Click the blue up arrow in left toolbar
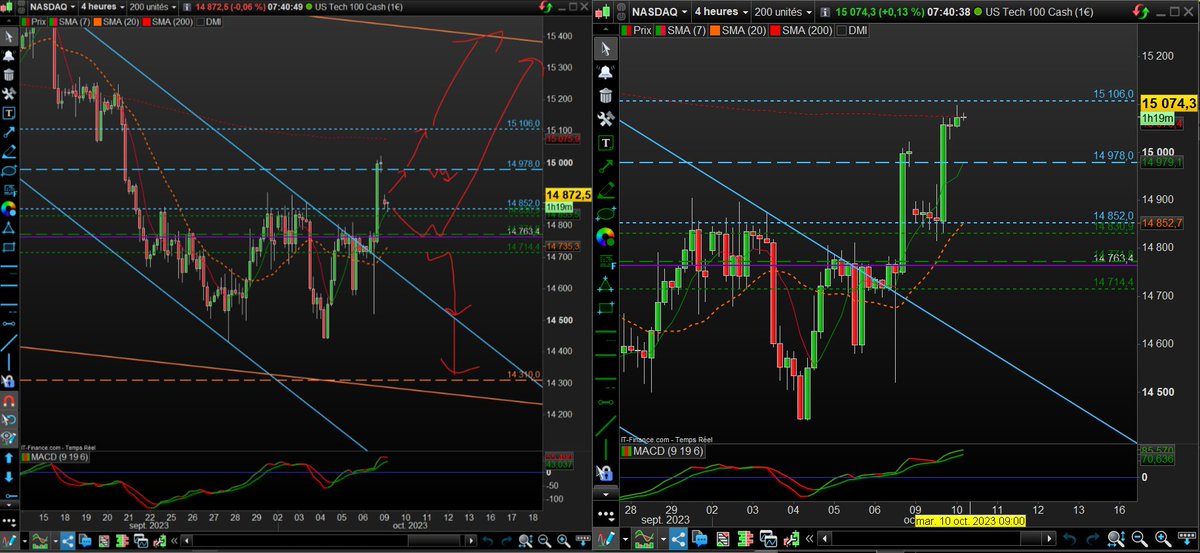Screen dimensions: 1200x553 8,457
